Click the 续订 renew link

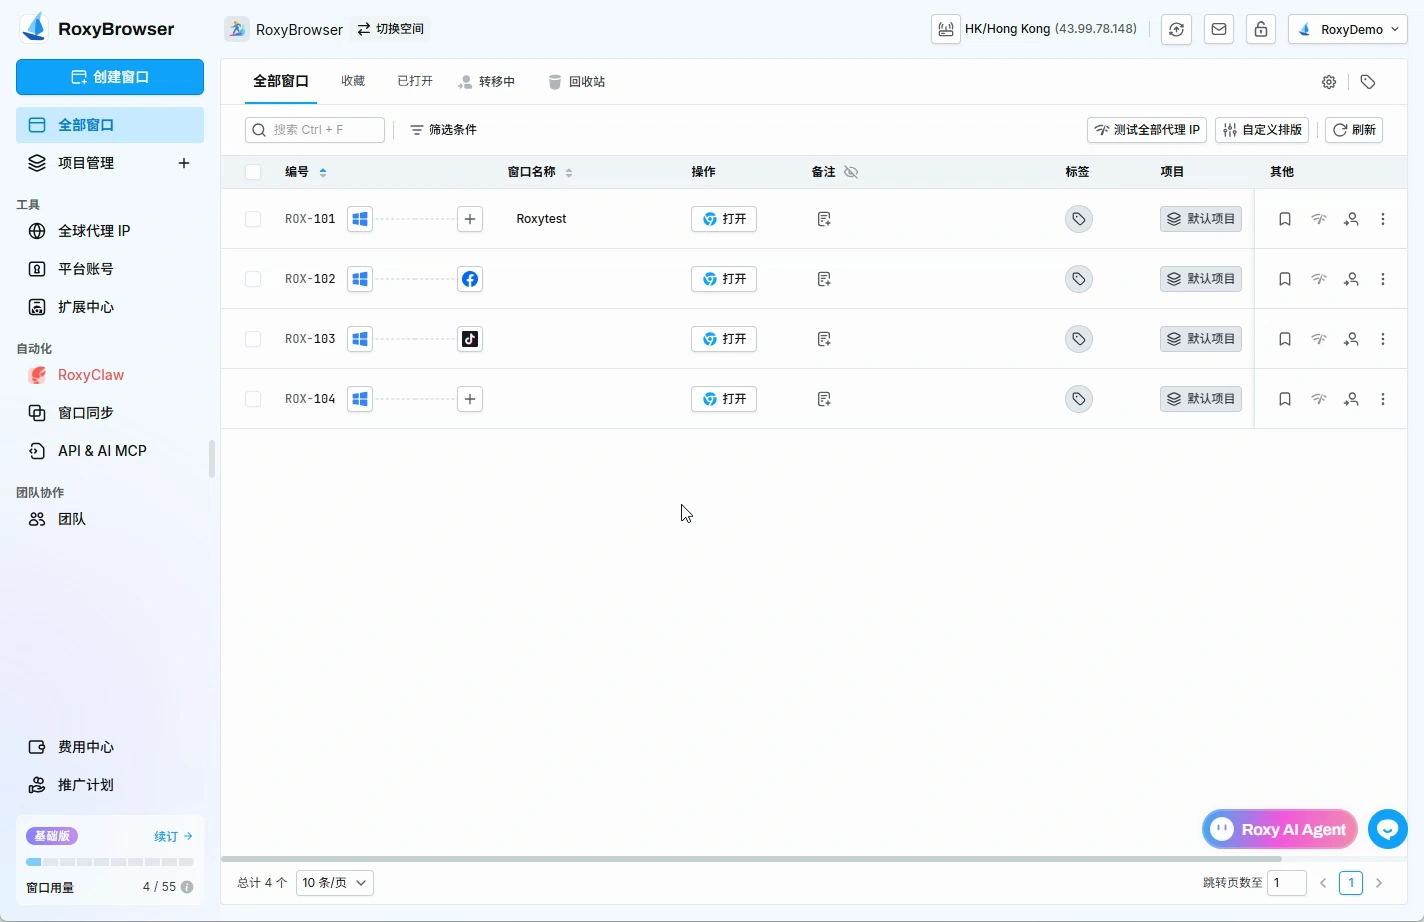(173, 836)
